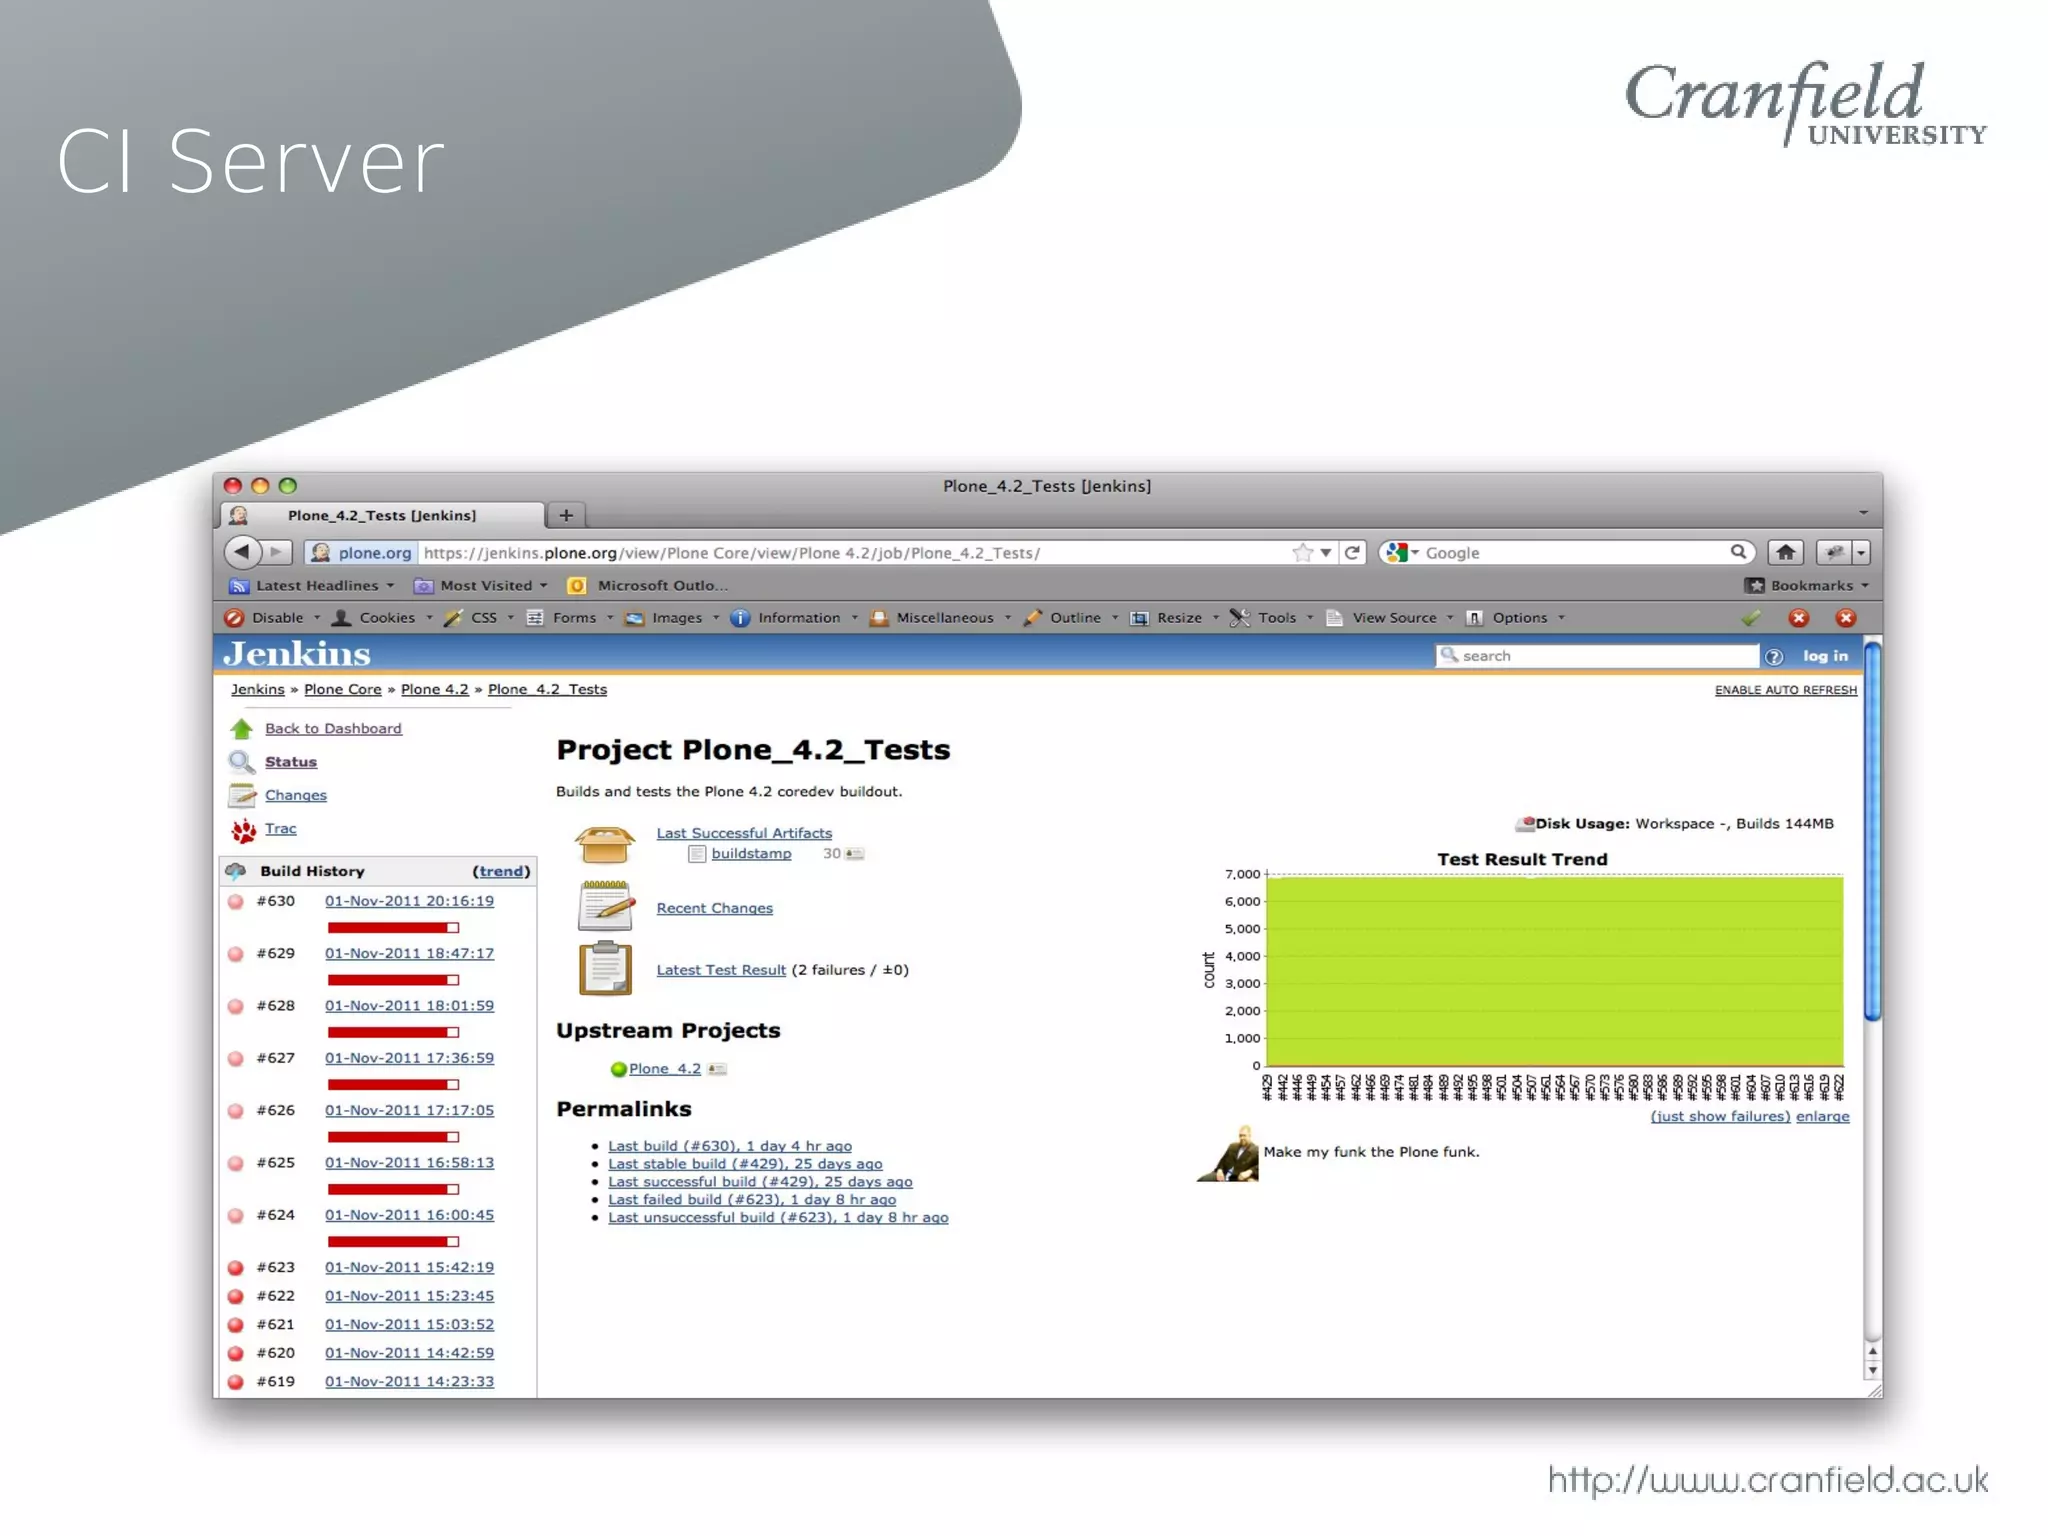Click the Last Successful Artifacts box icon
Screen dimensions: 2048x1536
605,845
